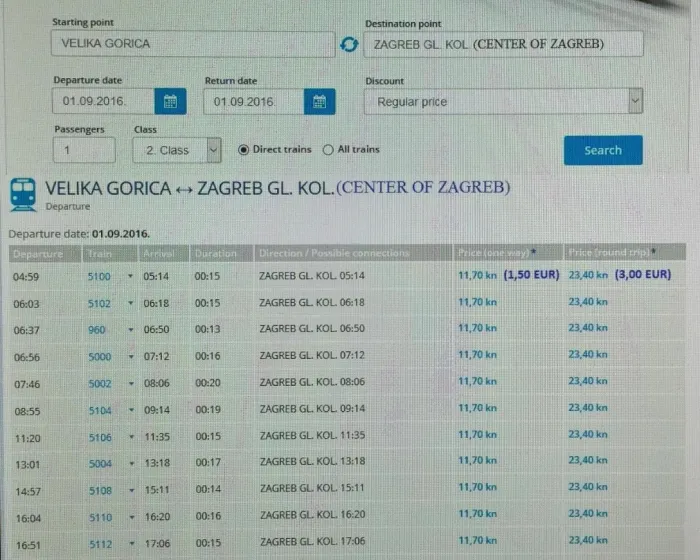Select one-way price for 07:46 train

coord(477,382)
